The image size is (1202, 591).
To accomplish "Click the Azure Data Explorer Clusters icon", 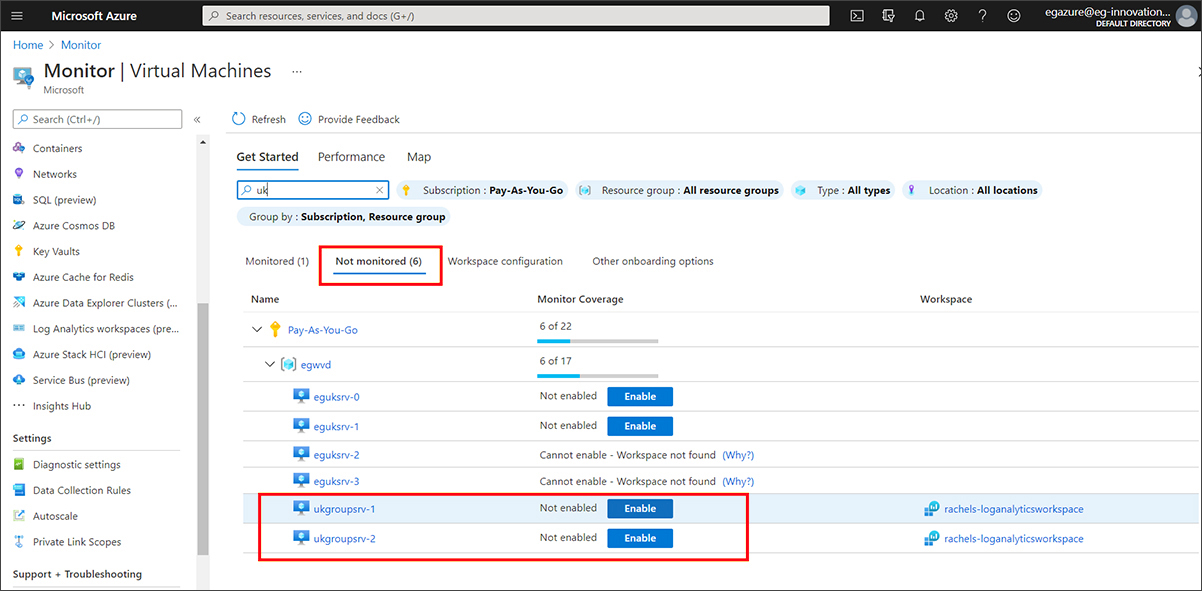I will [x=19, y=303].
